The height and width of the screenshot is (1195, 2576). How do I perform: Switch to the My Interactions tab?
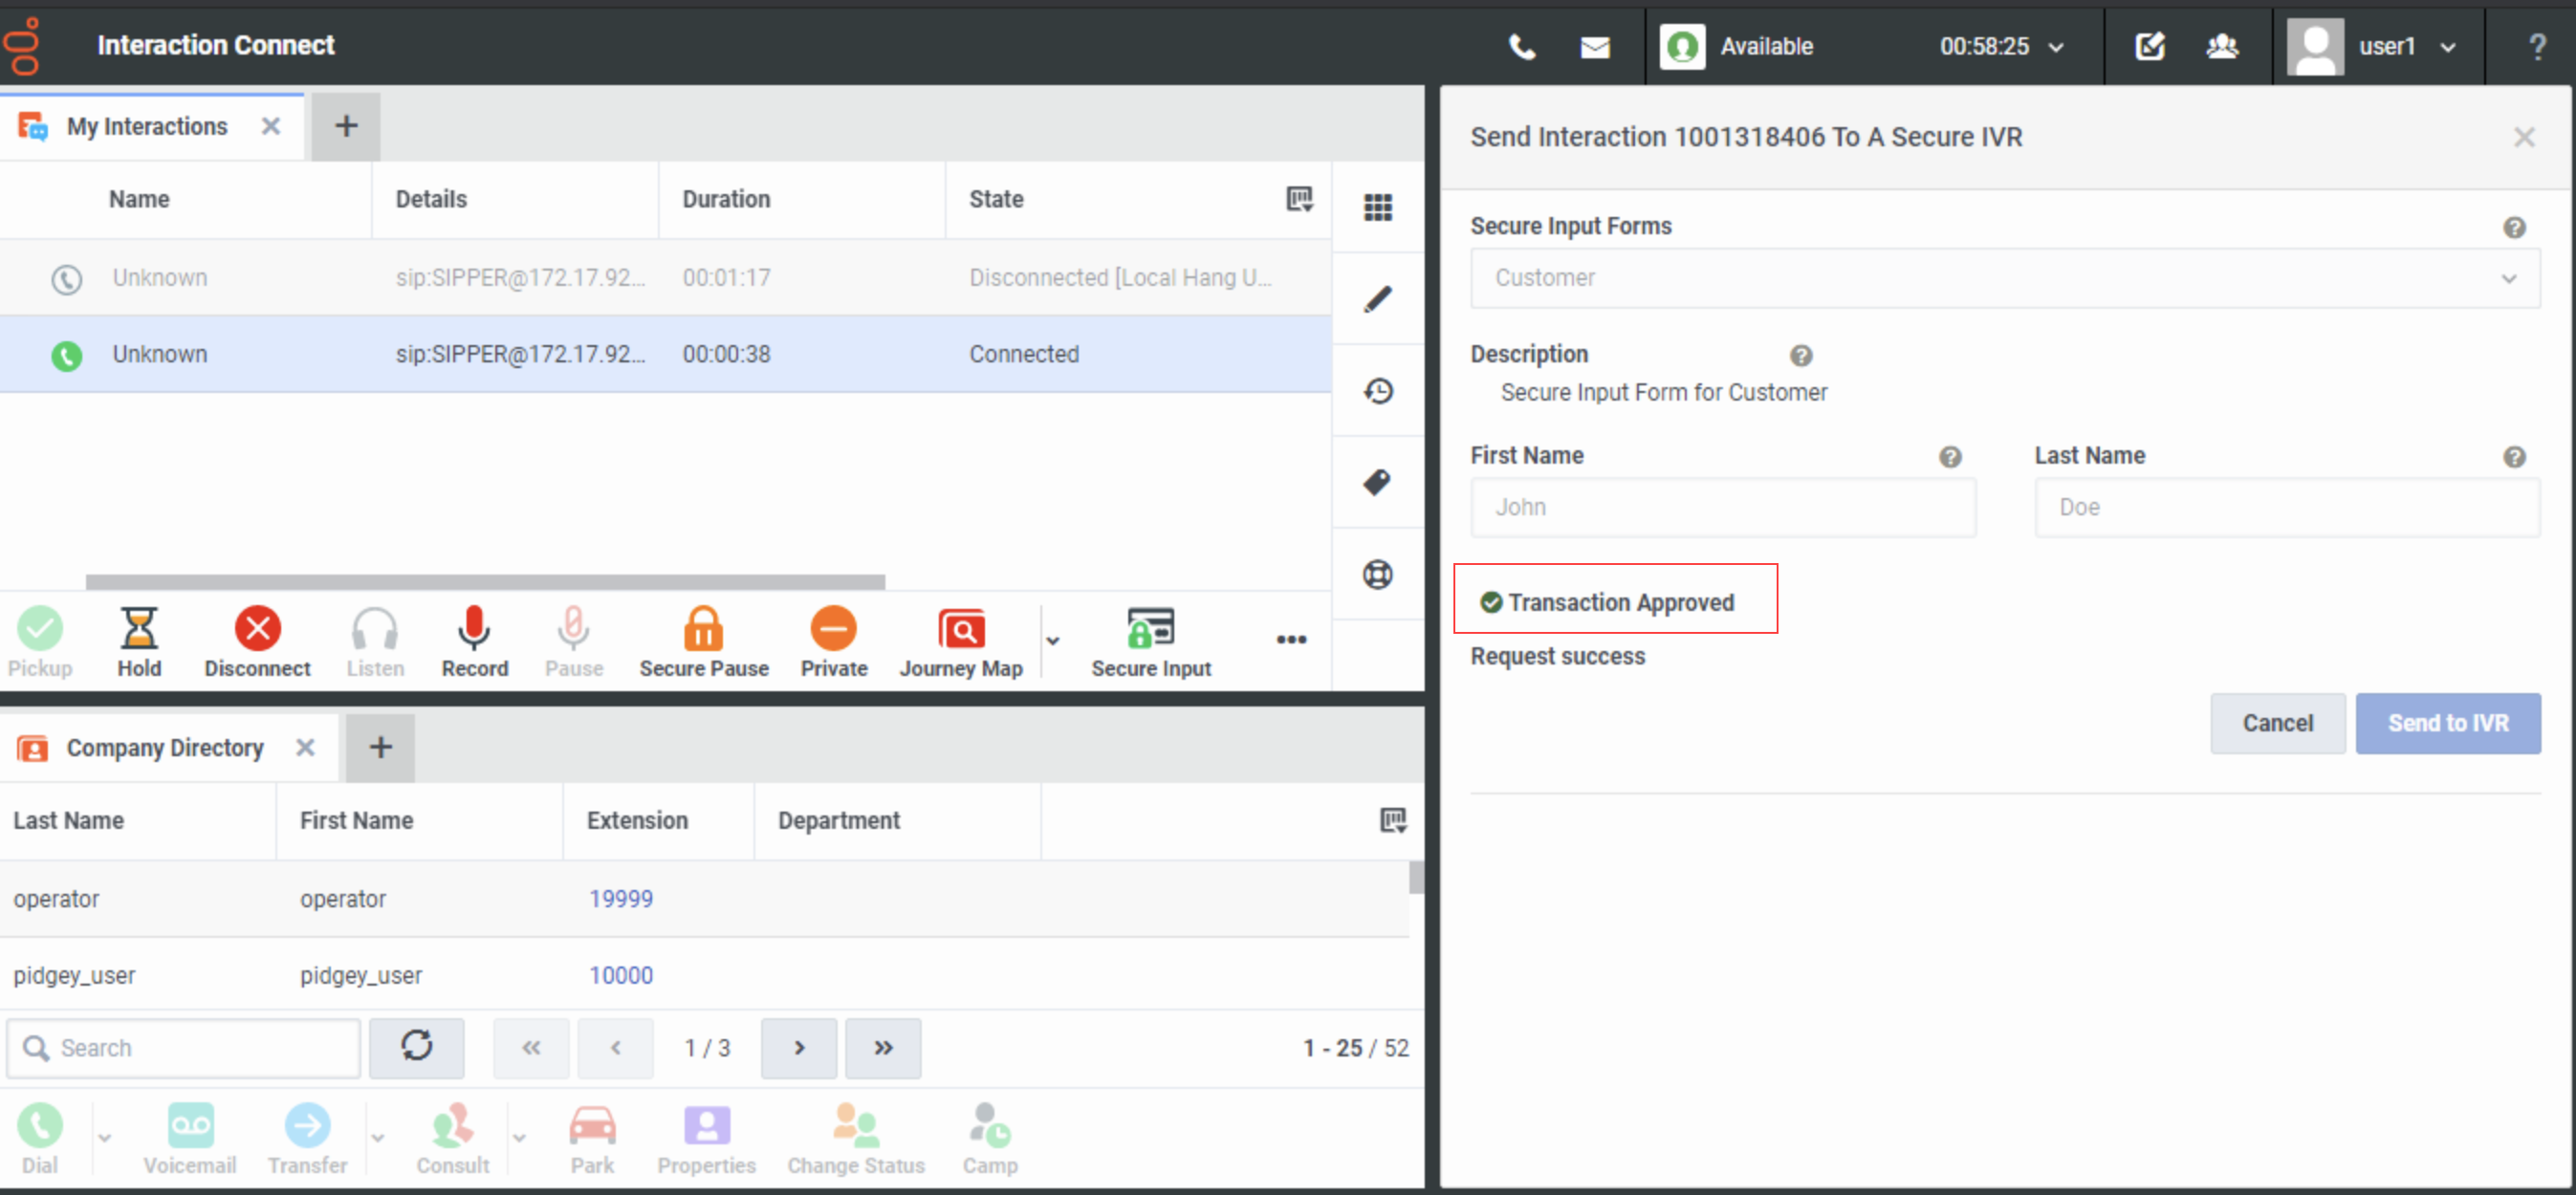click(x=146, y=127)
